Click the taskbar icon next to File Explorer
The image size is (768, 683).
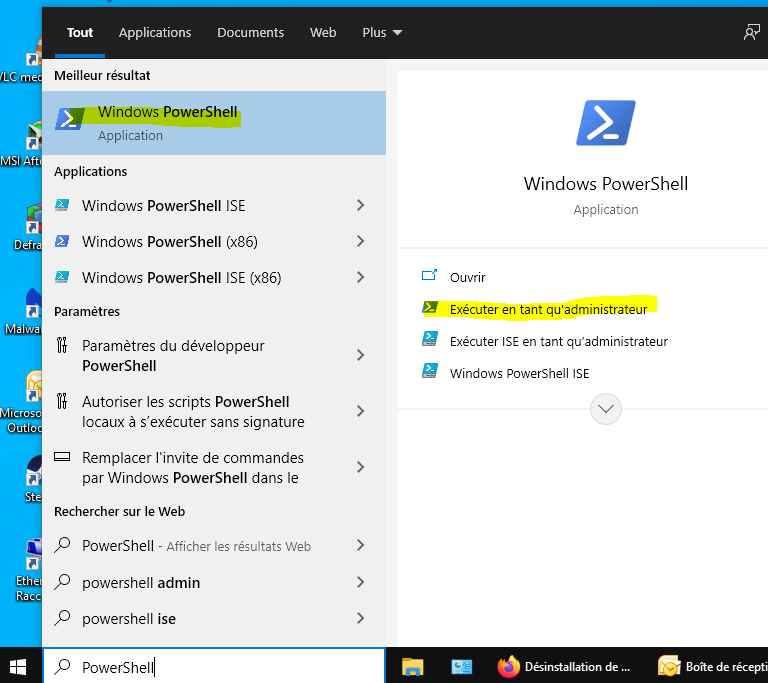click(461, 667)
